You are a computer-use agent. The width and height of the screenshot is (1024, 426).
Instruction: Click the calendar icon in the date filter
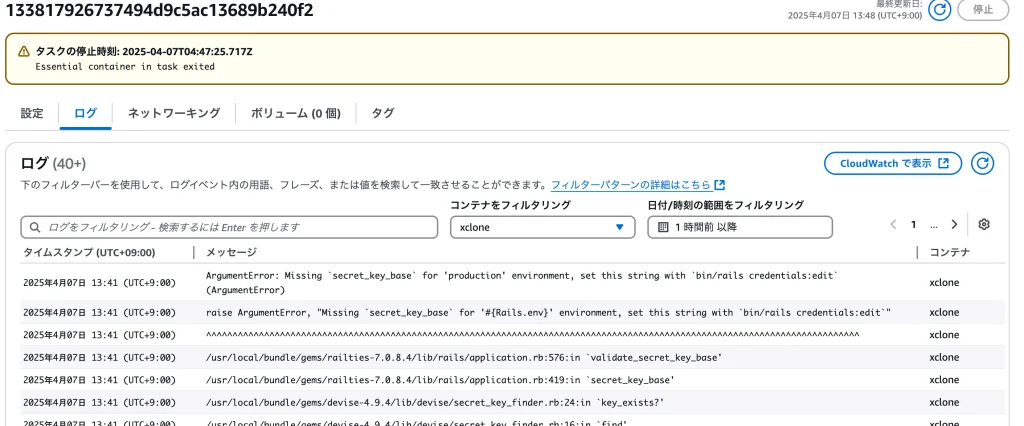[x=663, y=227]
